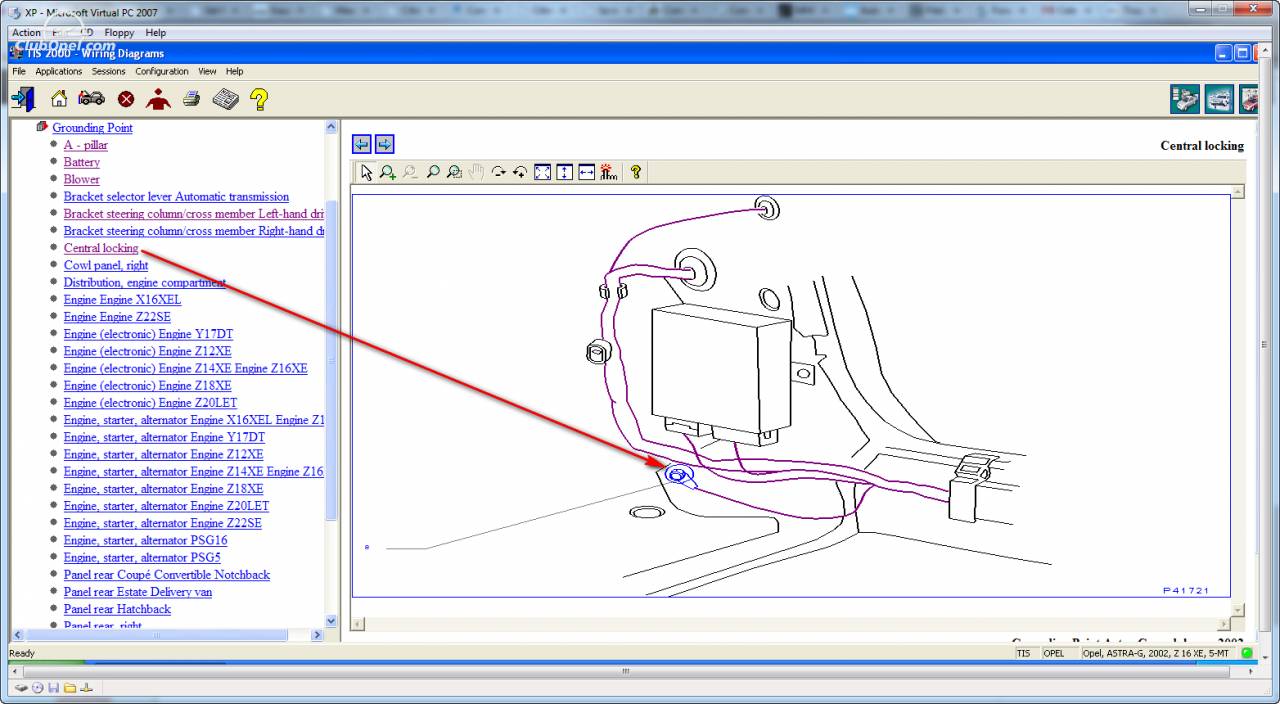Click the tree panel scroll up arrow
1280x704 pixels.
tap(332, 127)
